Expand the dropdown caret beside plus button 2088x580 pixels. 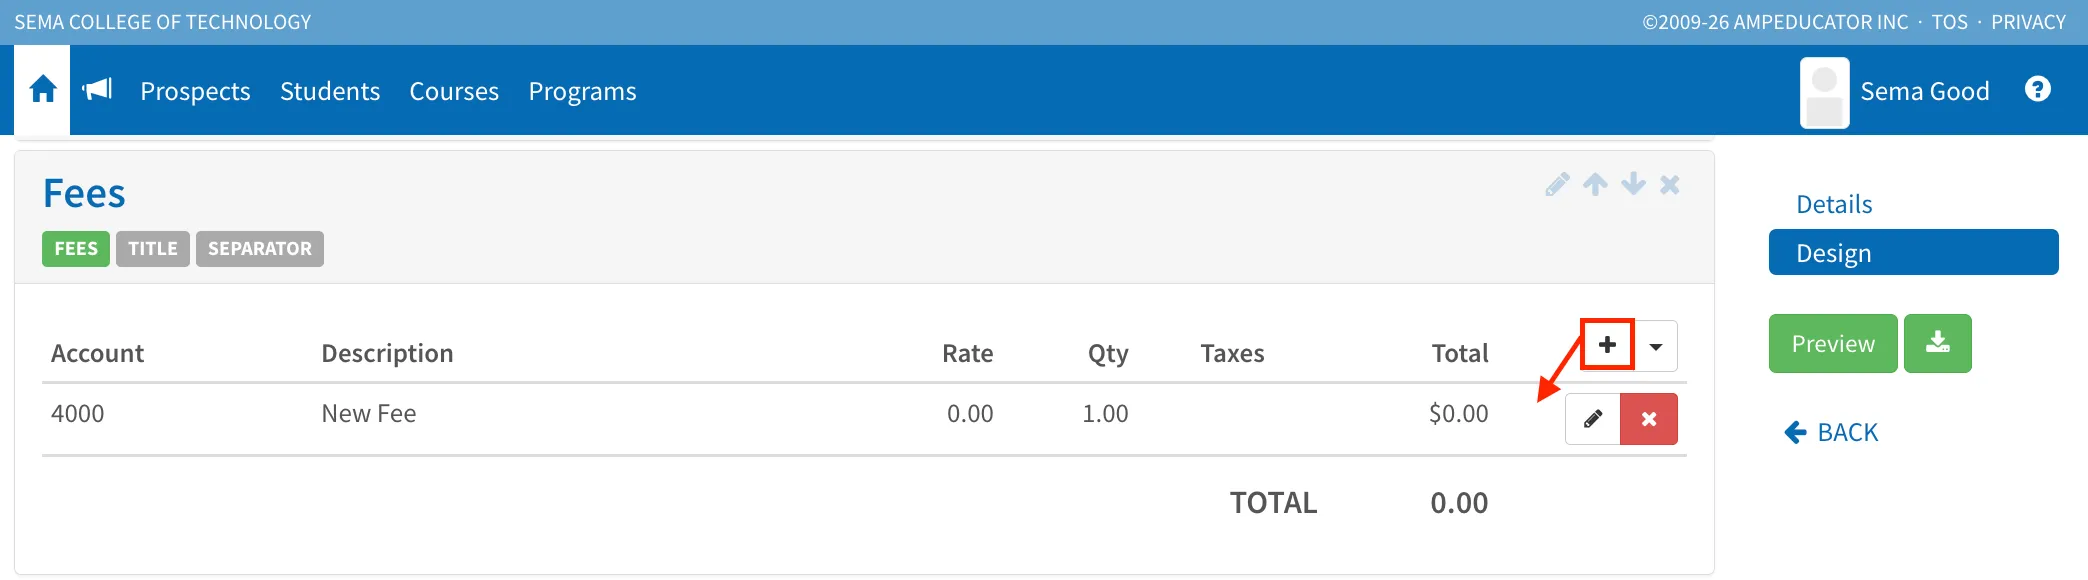(x=1656, y=346)
